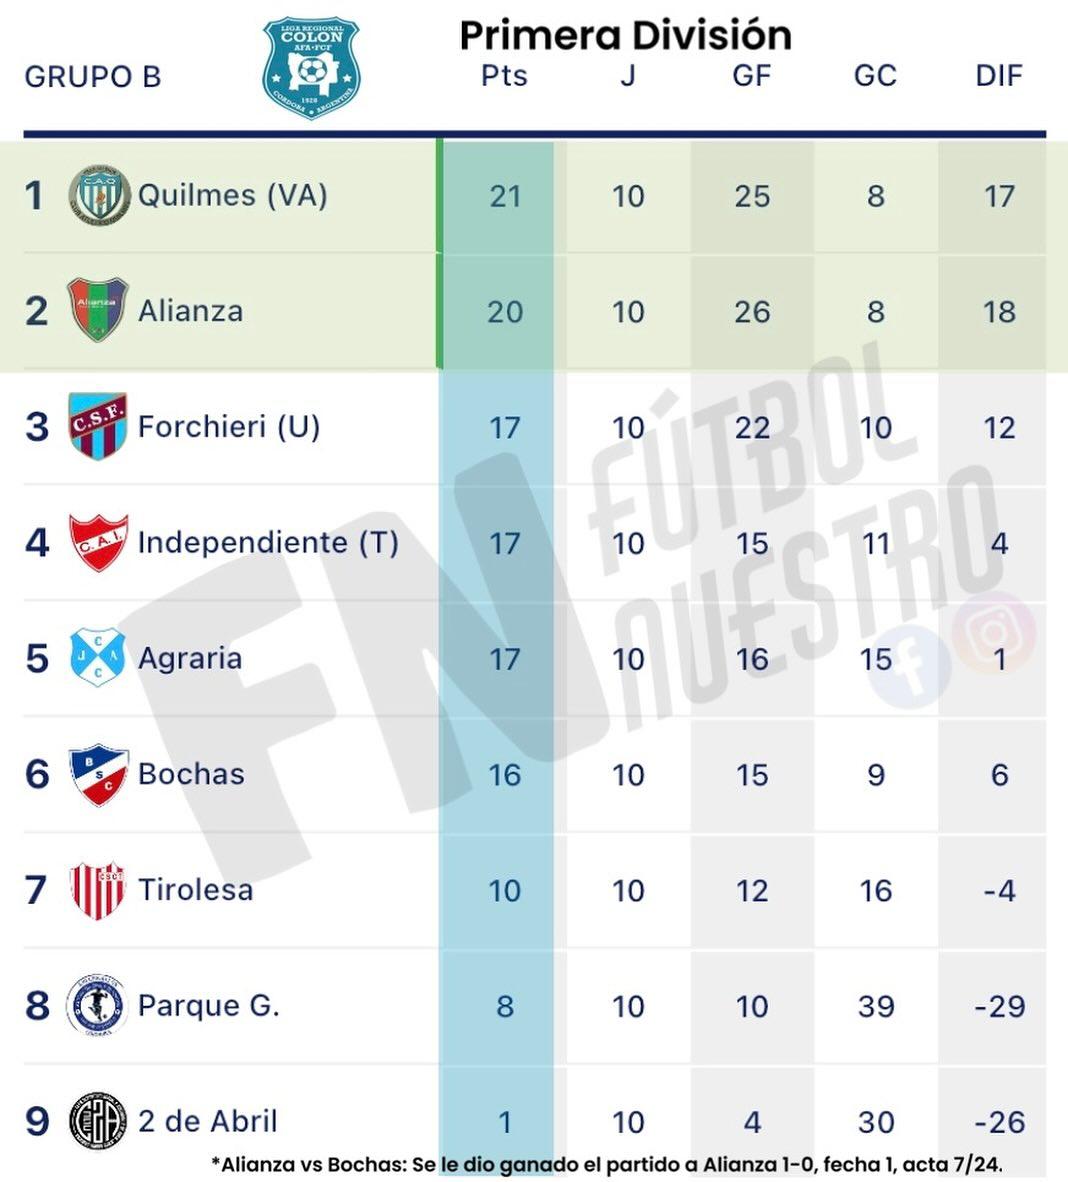Click Alianza's 20 points cell
Screen dimensions: 1068x1182
pos(505,312)
